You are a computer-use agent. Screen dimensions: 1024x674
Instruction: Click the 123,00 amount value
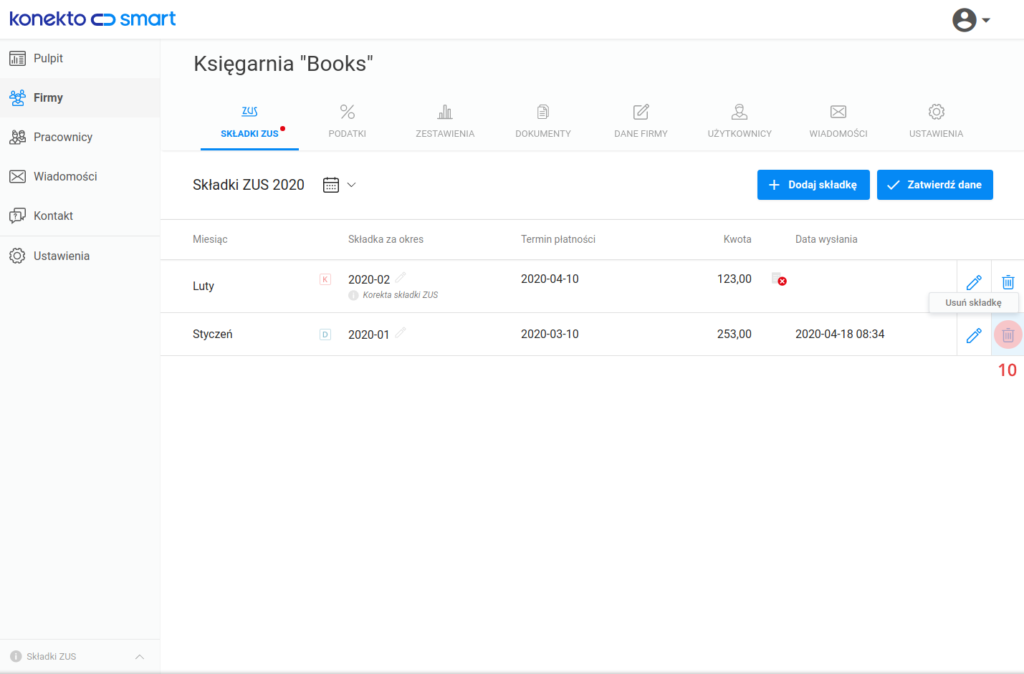coord(734,279)
